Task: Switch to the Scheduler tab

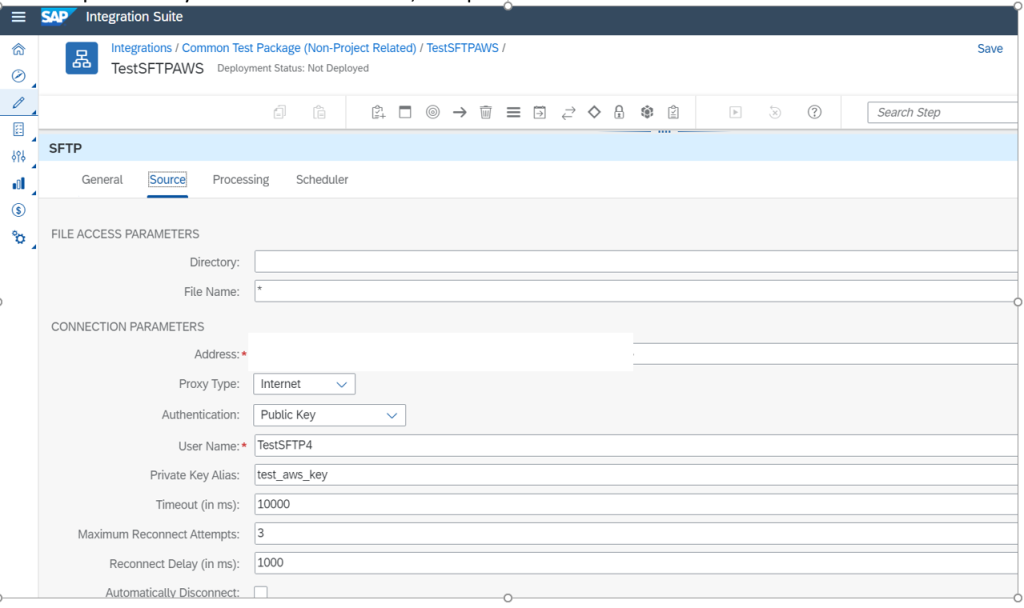Action: pos(322,180)
